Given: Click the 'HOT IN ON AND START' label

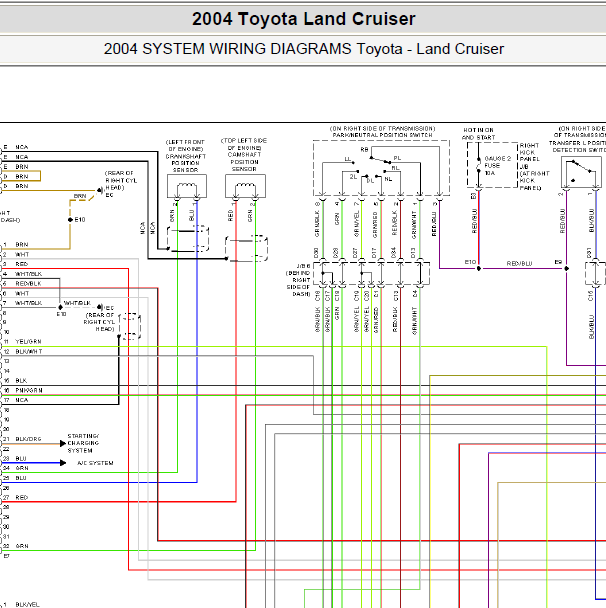Looking at the screenshot, I should tap(478, 133).
